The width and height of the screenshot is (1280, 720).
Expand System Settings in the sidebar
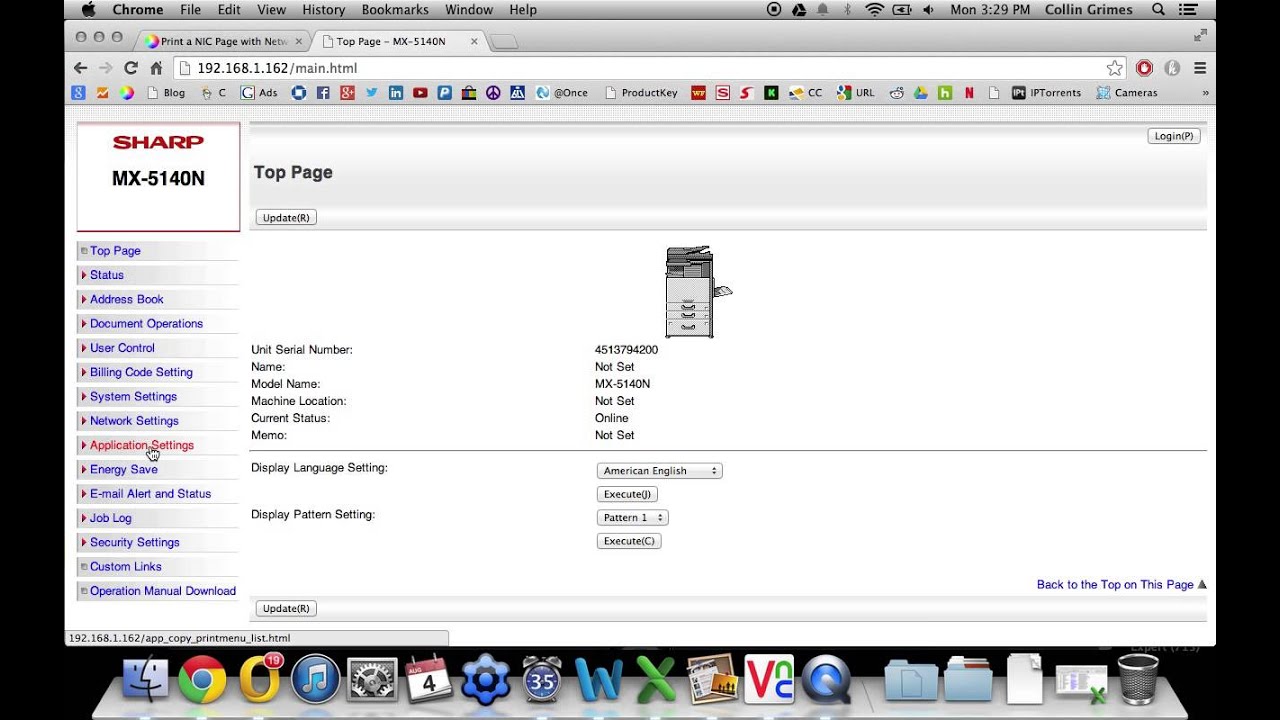[x=133, y=397]
